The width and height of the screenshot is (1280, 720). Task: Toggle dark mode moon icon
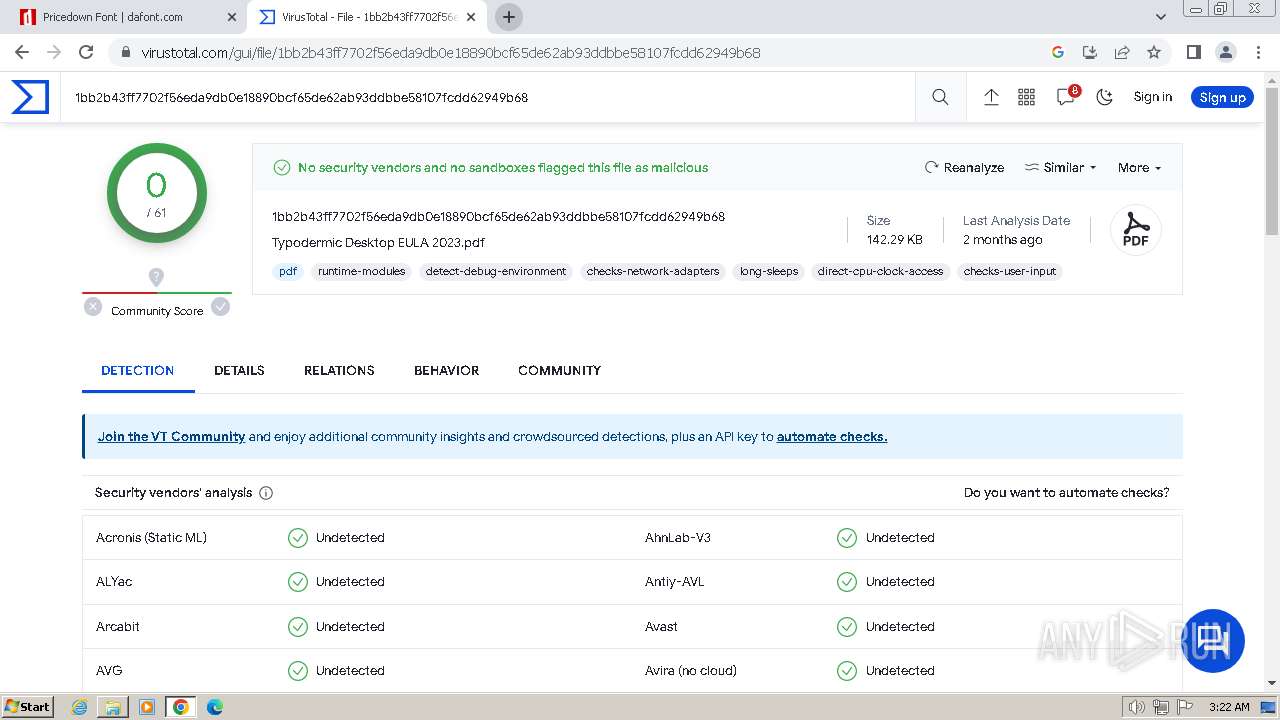tap(1105, 97)
